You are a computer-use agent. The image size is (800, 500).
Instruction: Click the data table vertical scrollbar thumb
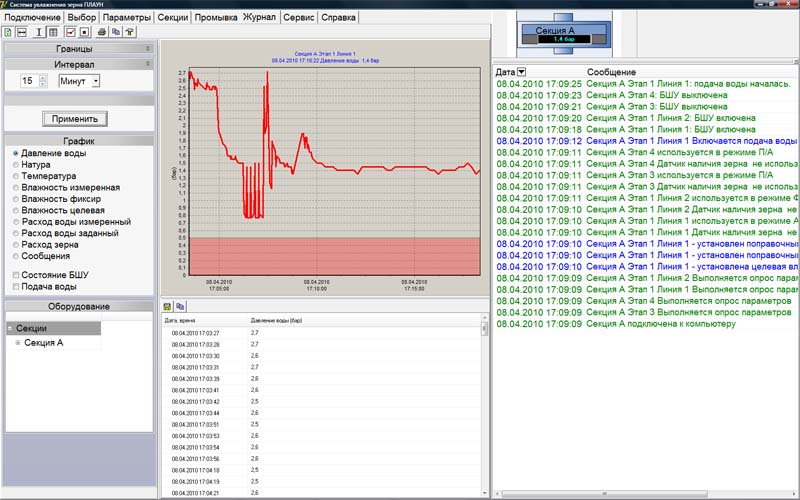(x=484, y=329)
